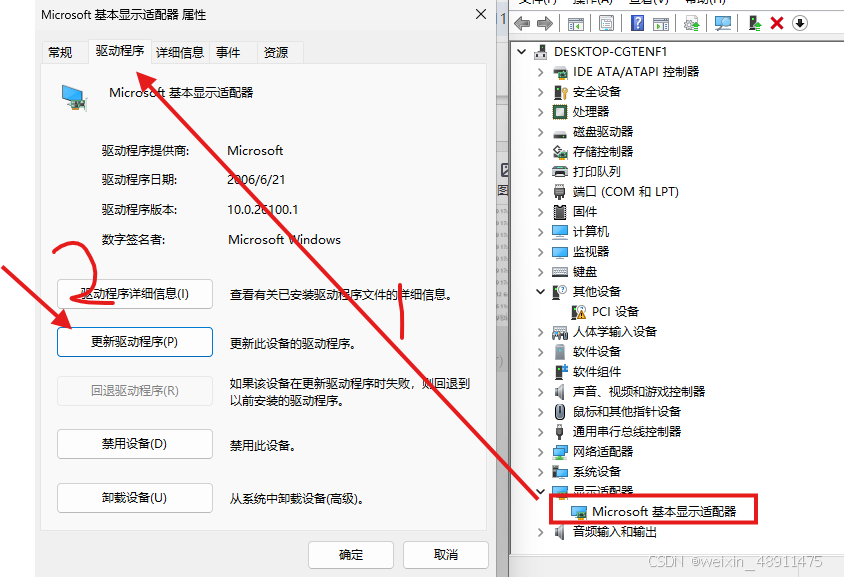
Task: Click the 监视器 display icon
Action: point(560,252)
